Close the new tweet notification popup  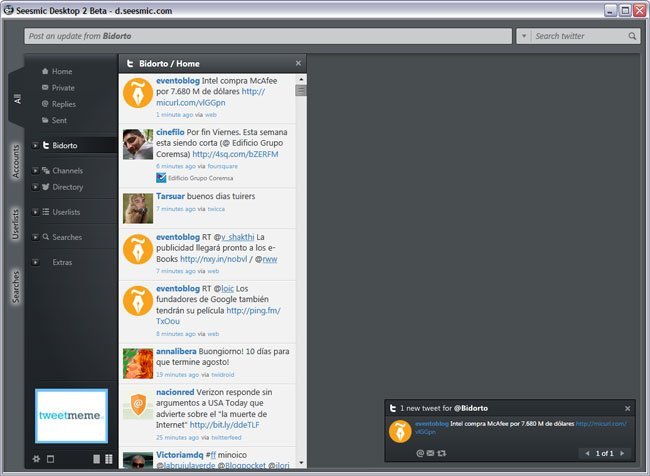pyautogui.click(x=628, y=408)
